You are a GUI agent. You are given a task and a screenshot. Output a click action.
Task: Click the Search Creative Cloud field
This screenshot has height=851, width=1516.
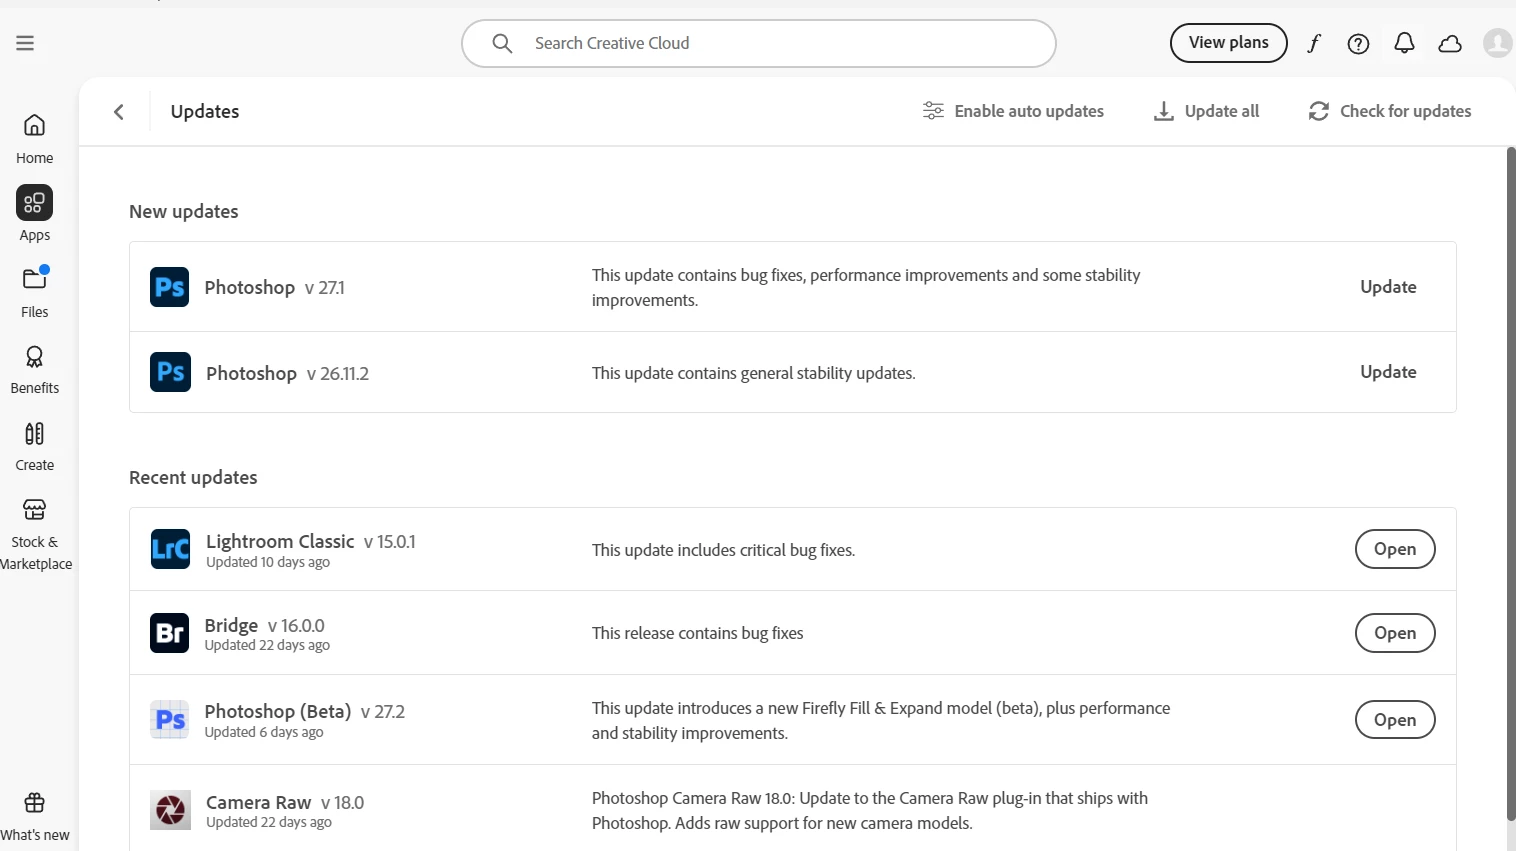coord(758,43)
